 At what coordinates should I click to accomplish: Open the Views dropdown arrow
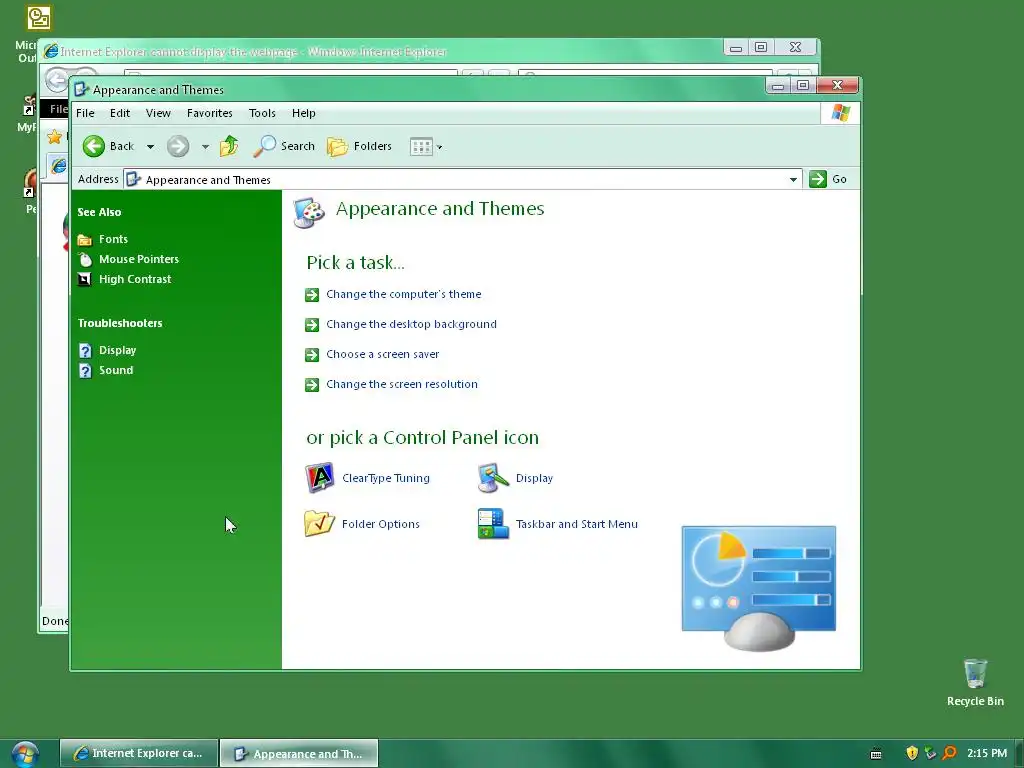(440, 147)
